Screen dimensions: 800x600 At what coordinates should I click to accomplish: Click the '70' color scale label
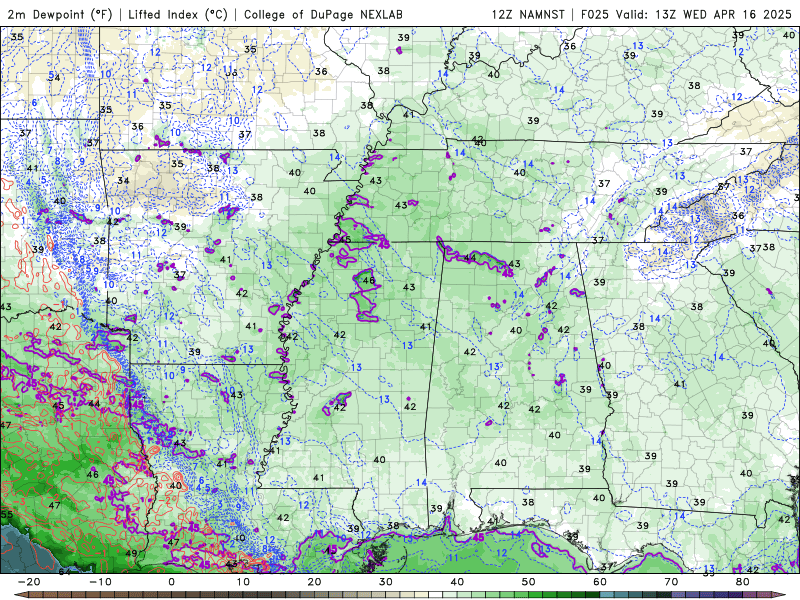[671, 582]
